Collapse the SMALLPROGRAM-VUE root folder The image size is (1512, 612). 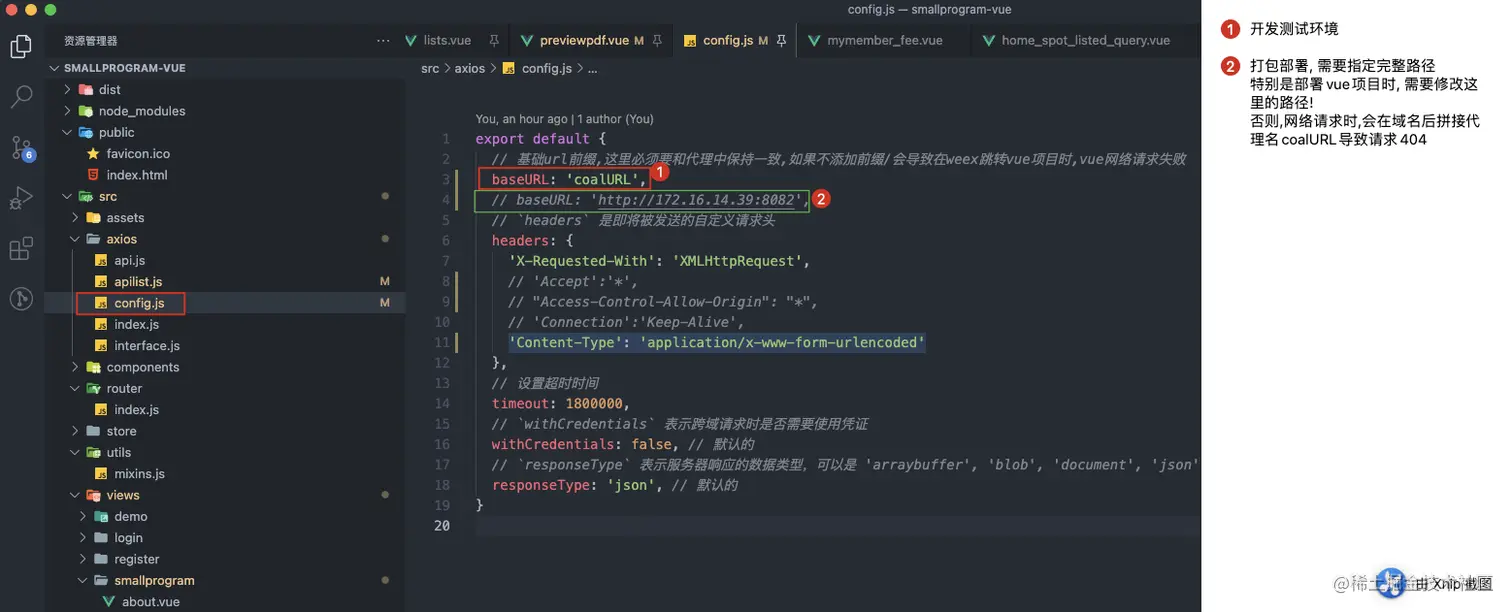pos(55,68)
